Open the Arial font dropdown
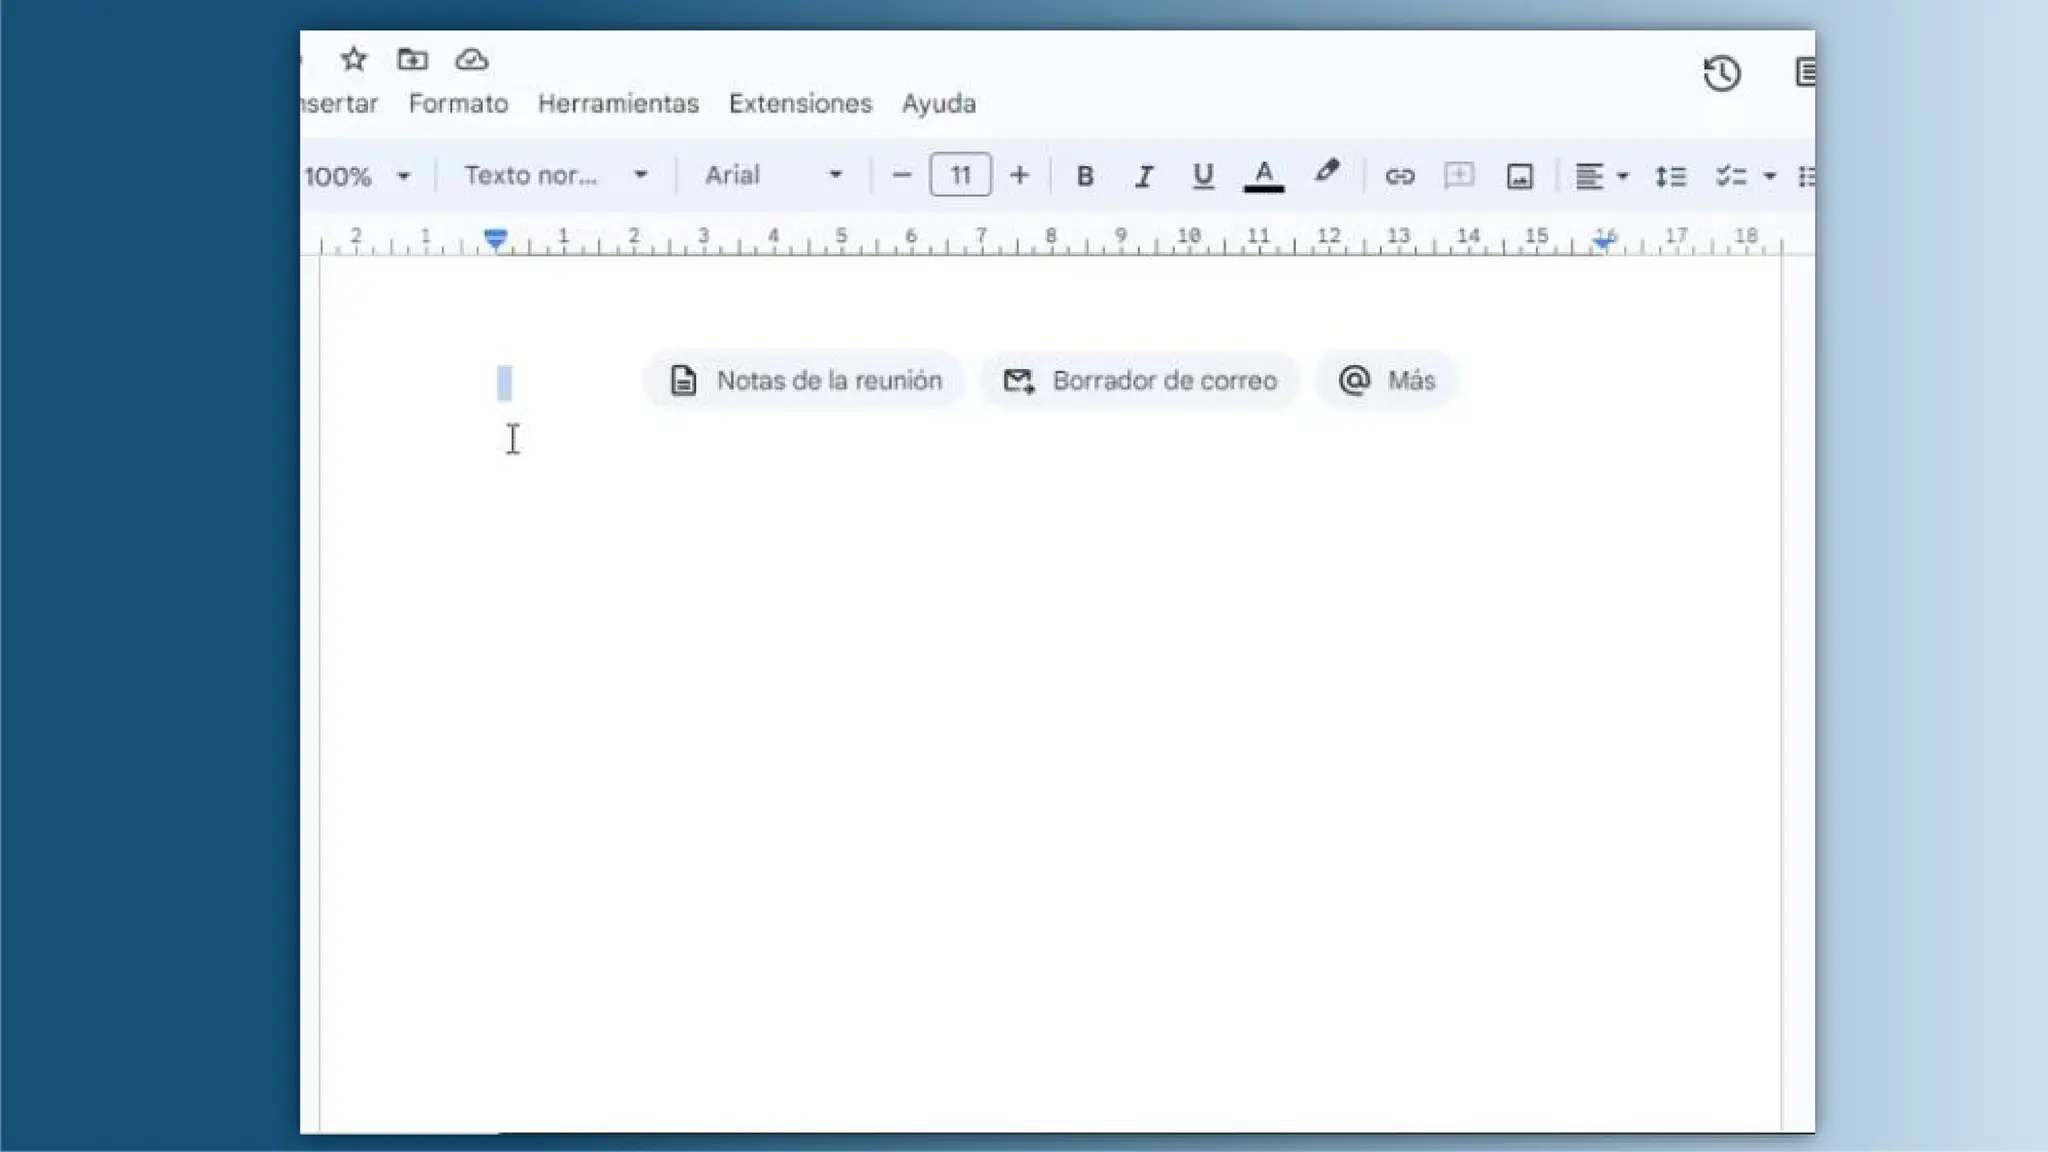Image resolution: width=2048 pixels, height=1152 pixels. click(773, 176)
